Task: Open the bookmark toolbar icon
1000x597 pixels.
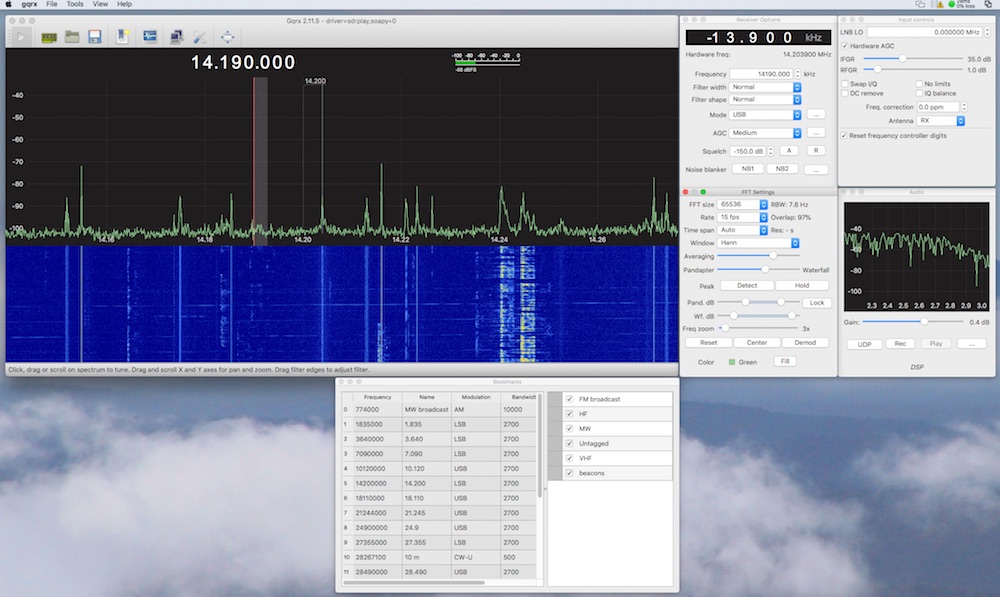Action: (122, 36)
